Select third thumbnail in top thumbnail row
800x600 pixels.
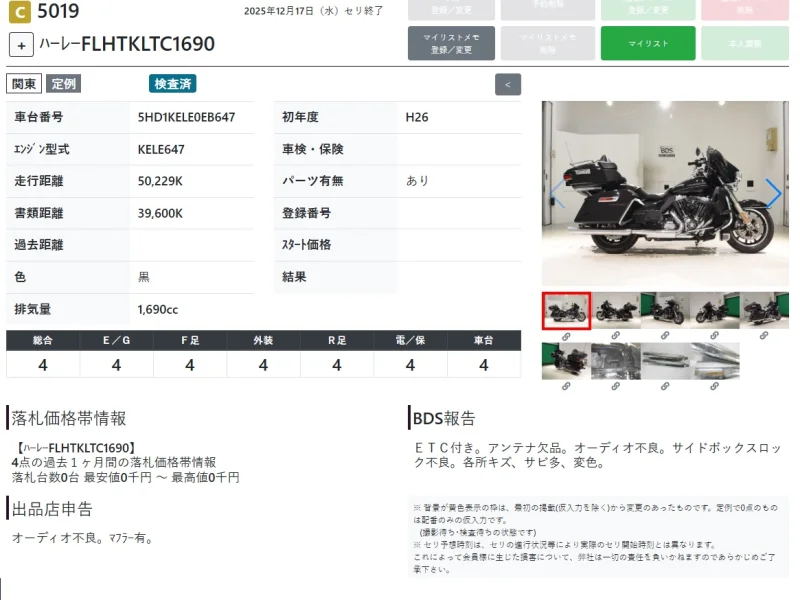[665, 311]
